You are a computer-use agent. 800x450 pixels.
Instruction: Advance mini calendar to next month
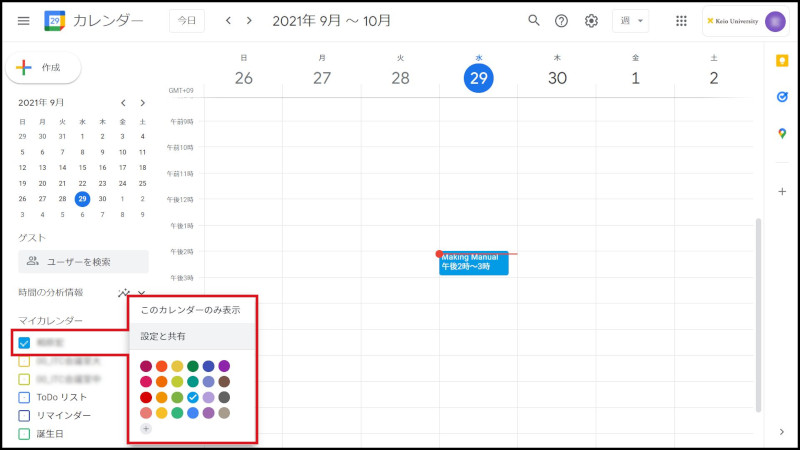click(x=143, y=102)
